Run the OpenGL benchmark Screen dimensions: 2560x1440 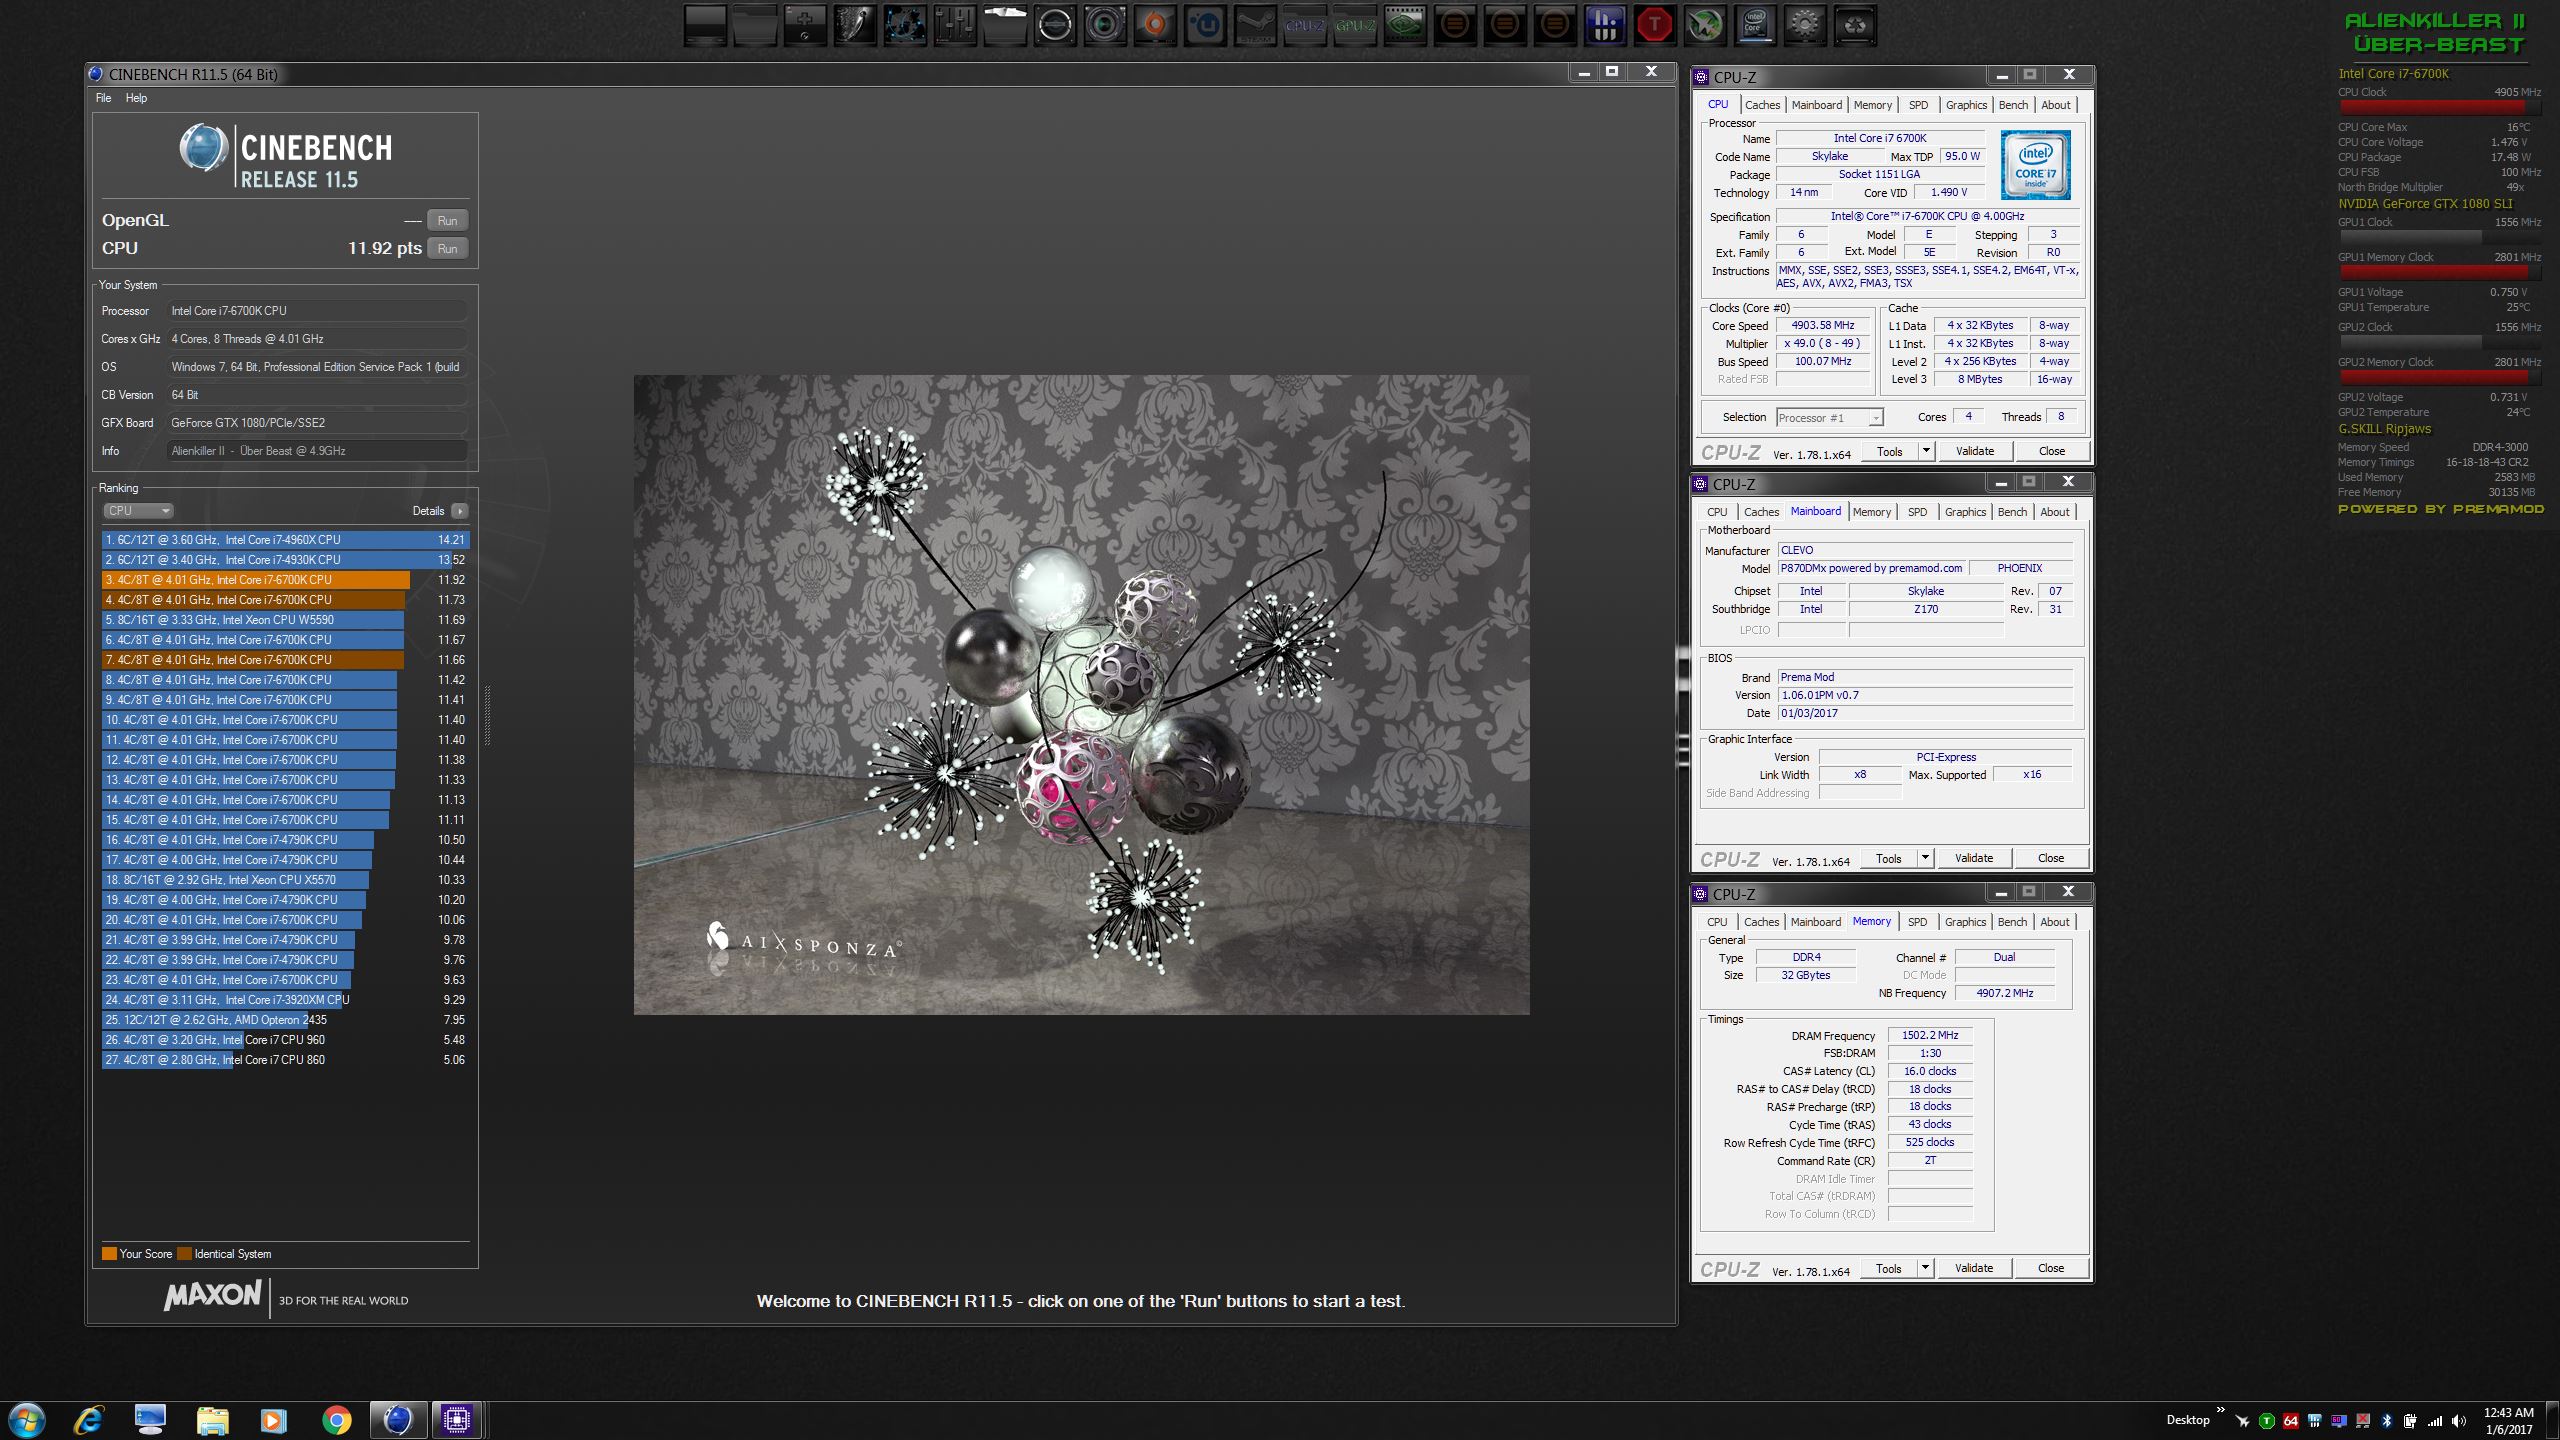pyautogui.click(x=447, y=221)
